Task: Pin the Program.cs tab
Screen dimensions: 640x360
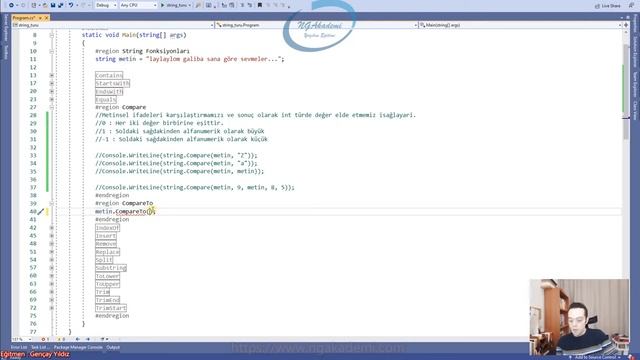Action: click(x=40, y=18)
